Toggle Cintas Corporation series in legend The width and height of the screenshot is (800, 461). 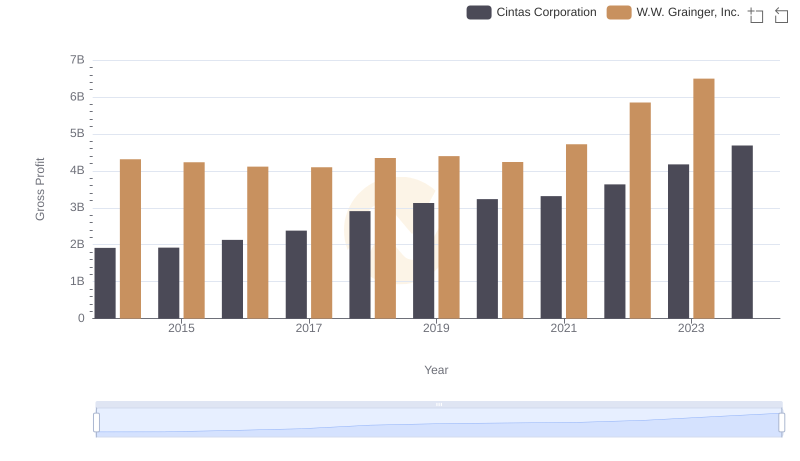531,12
